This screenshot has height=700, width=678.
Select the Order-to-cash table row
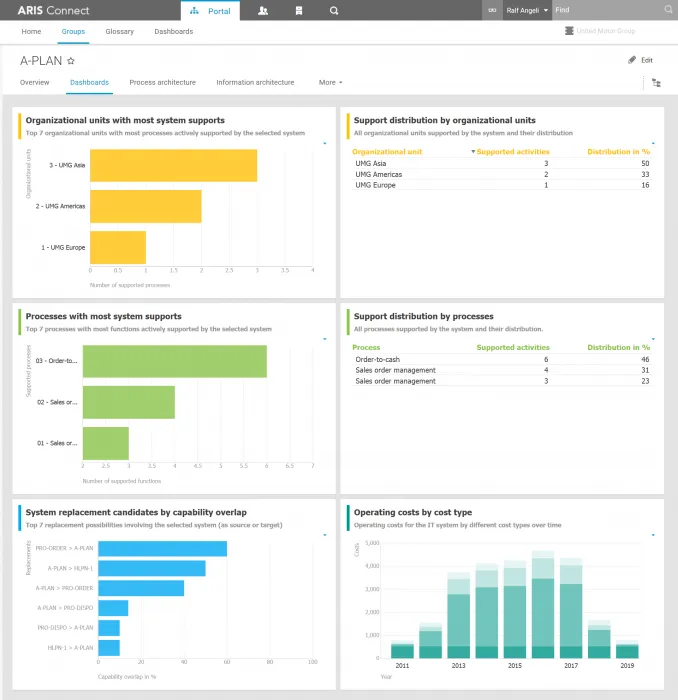pos(502,359)
